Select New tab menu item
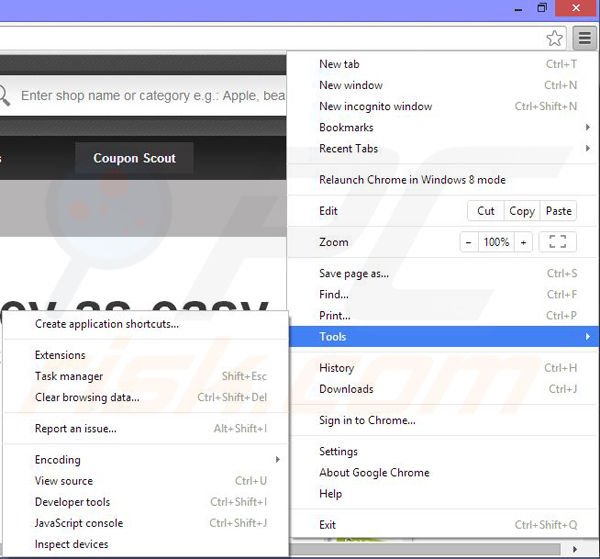The width and height of the screenshot is (600, 559). click(x=444, y=64)
